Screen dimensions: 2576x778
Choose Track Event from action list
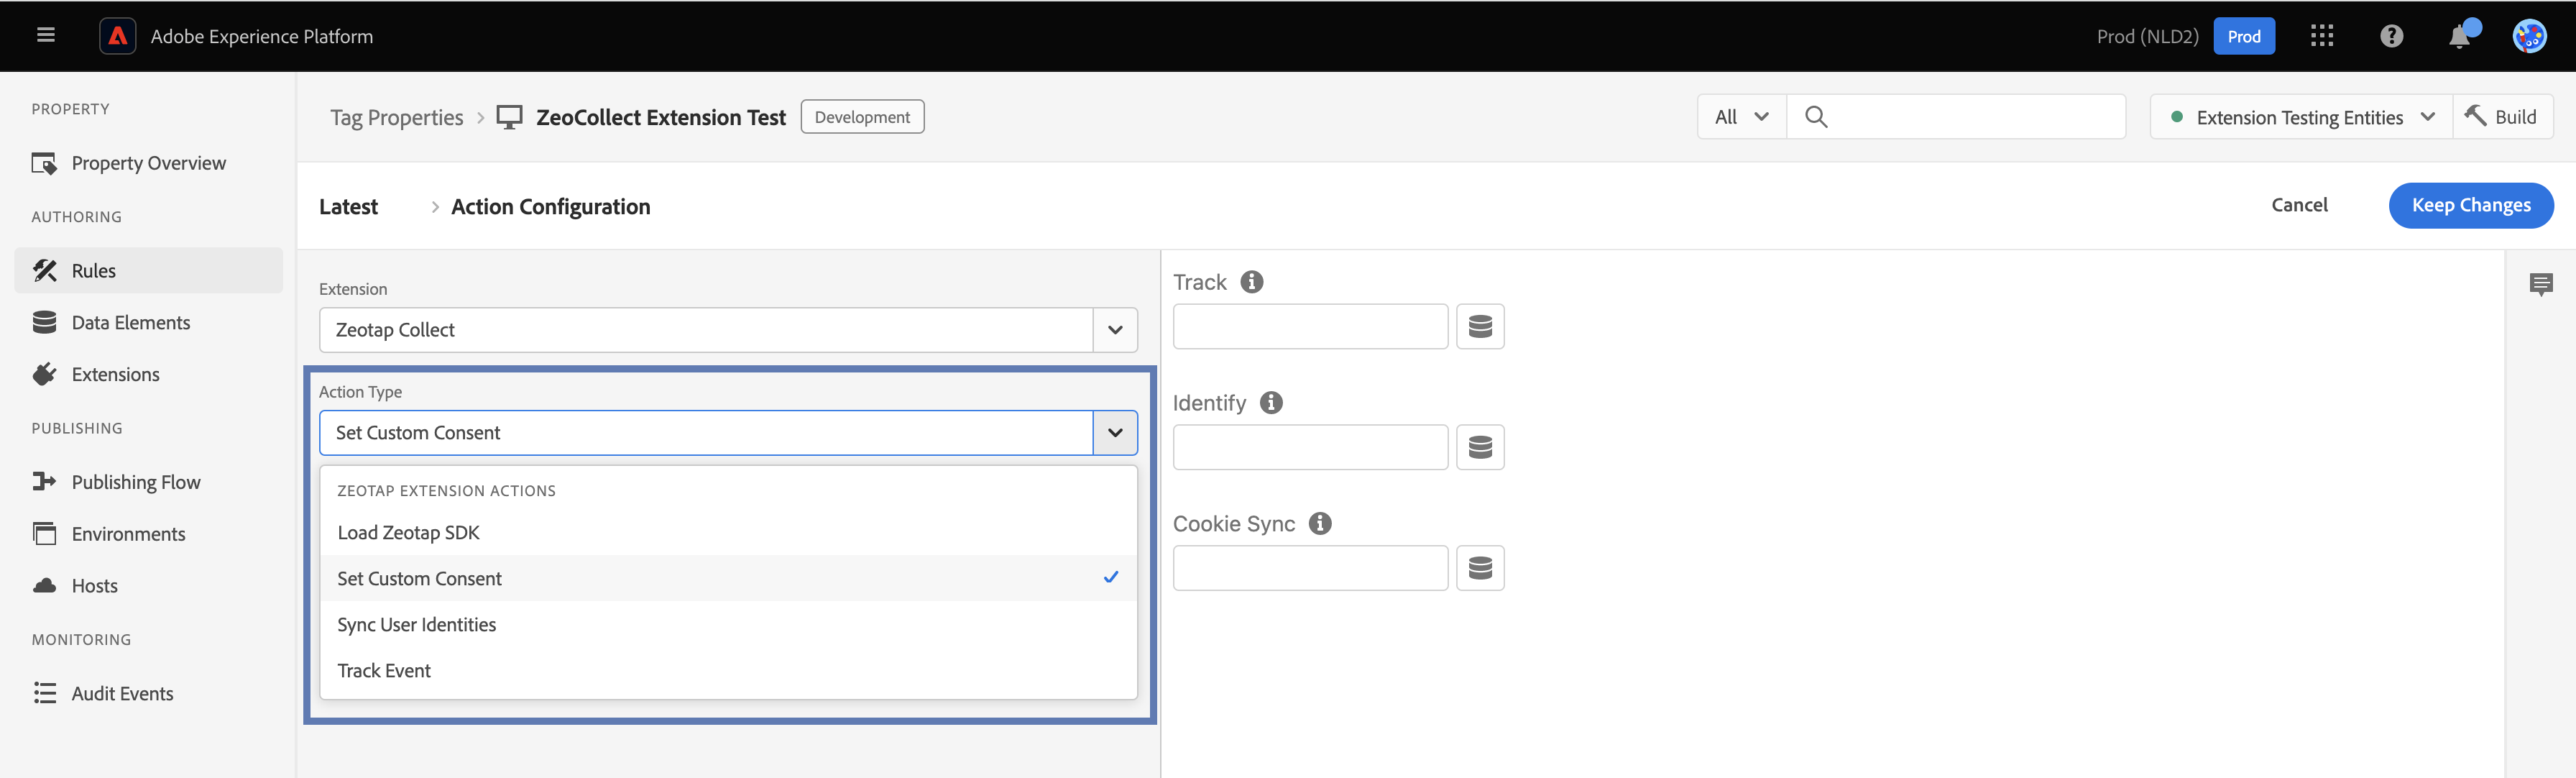point(384,671)
